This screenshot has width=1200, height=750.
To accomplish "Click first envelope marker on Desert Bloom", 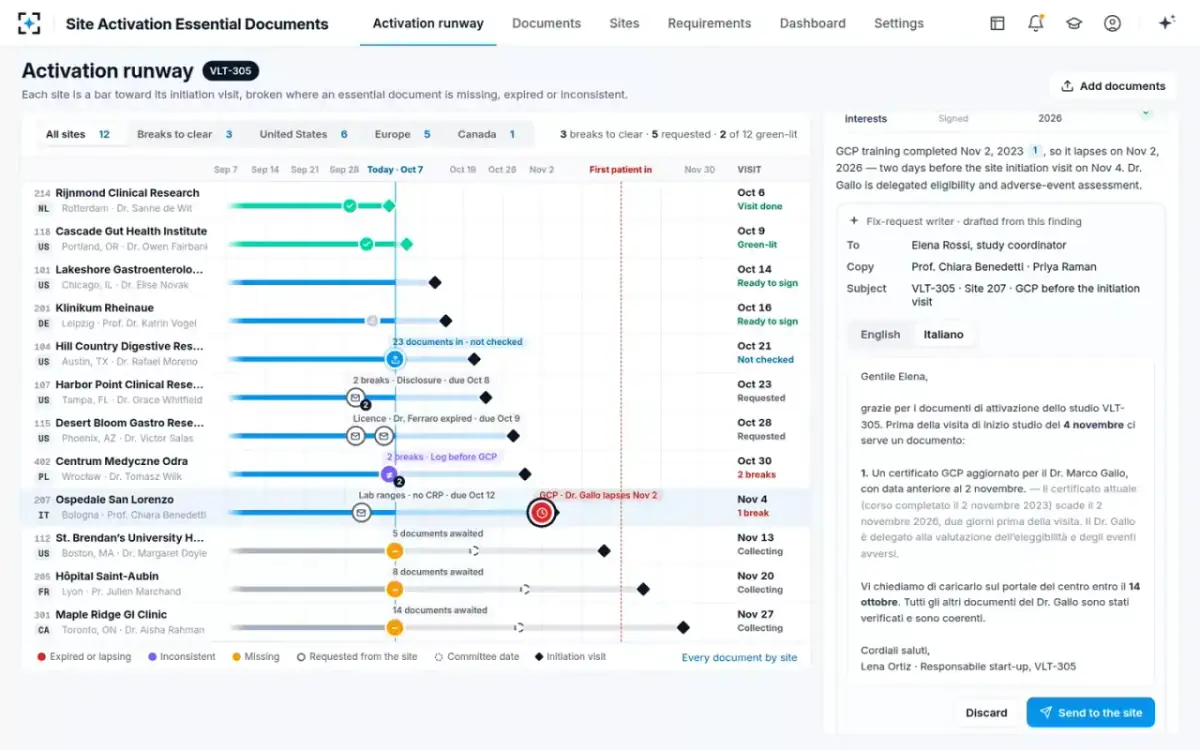I will tap(355, 436).
